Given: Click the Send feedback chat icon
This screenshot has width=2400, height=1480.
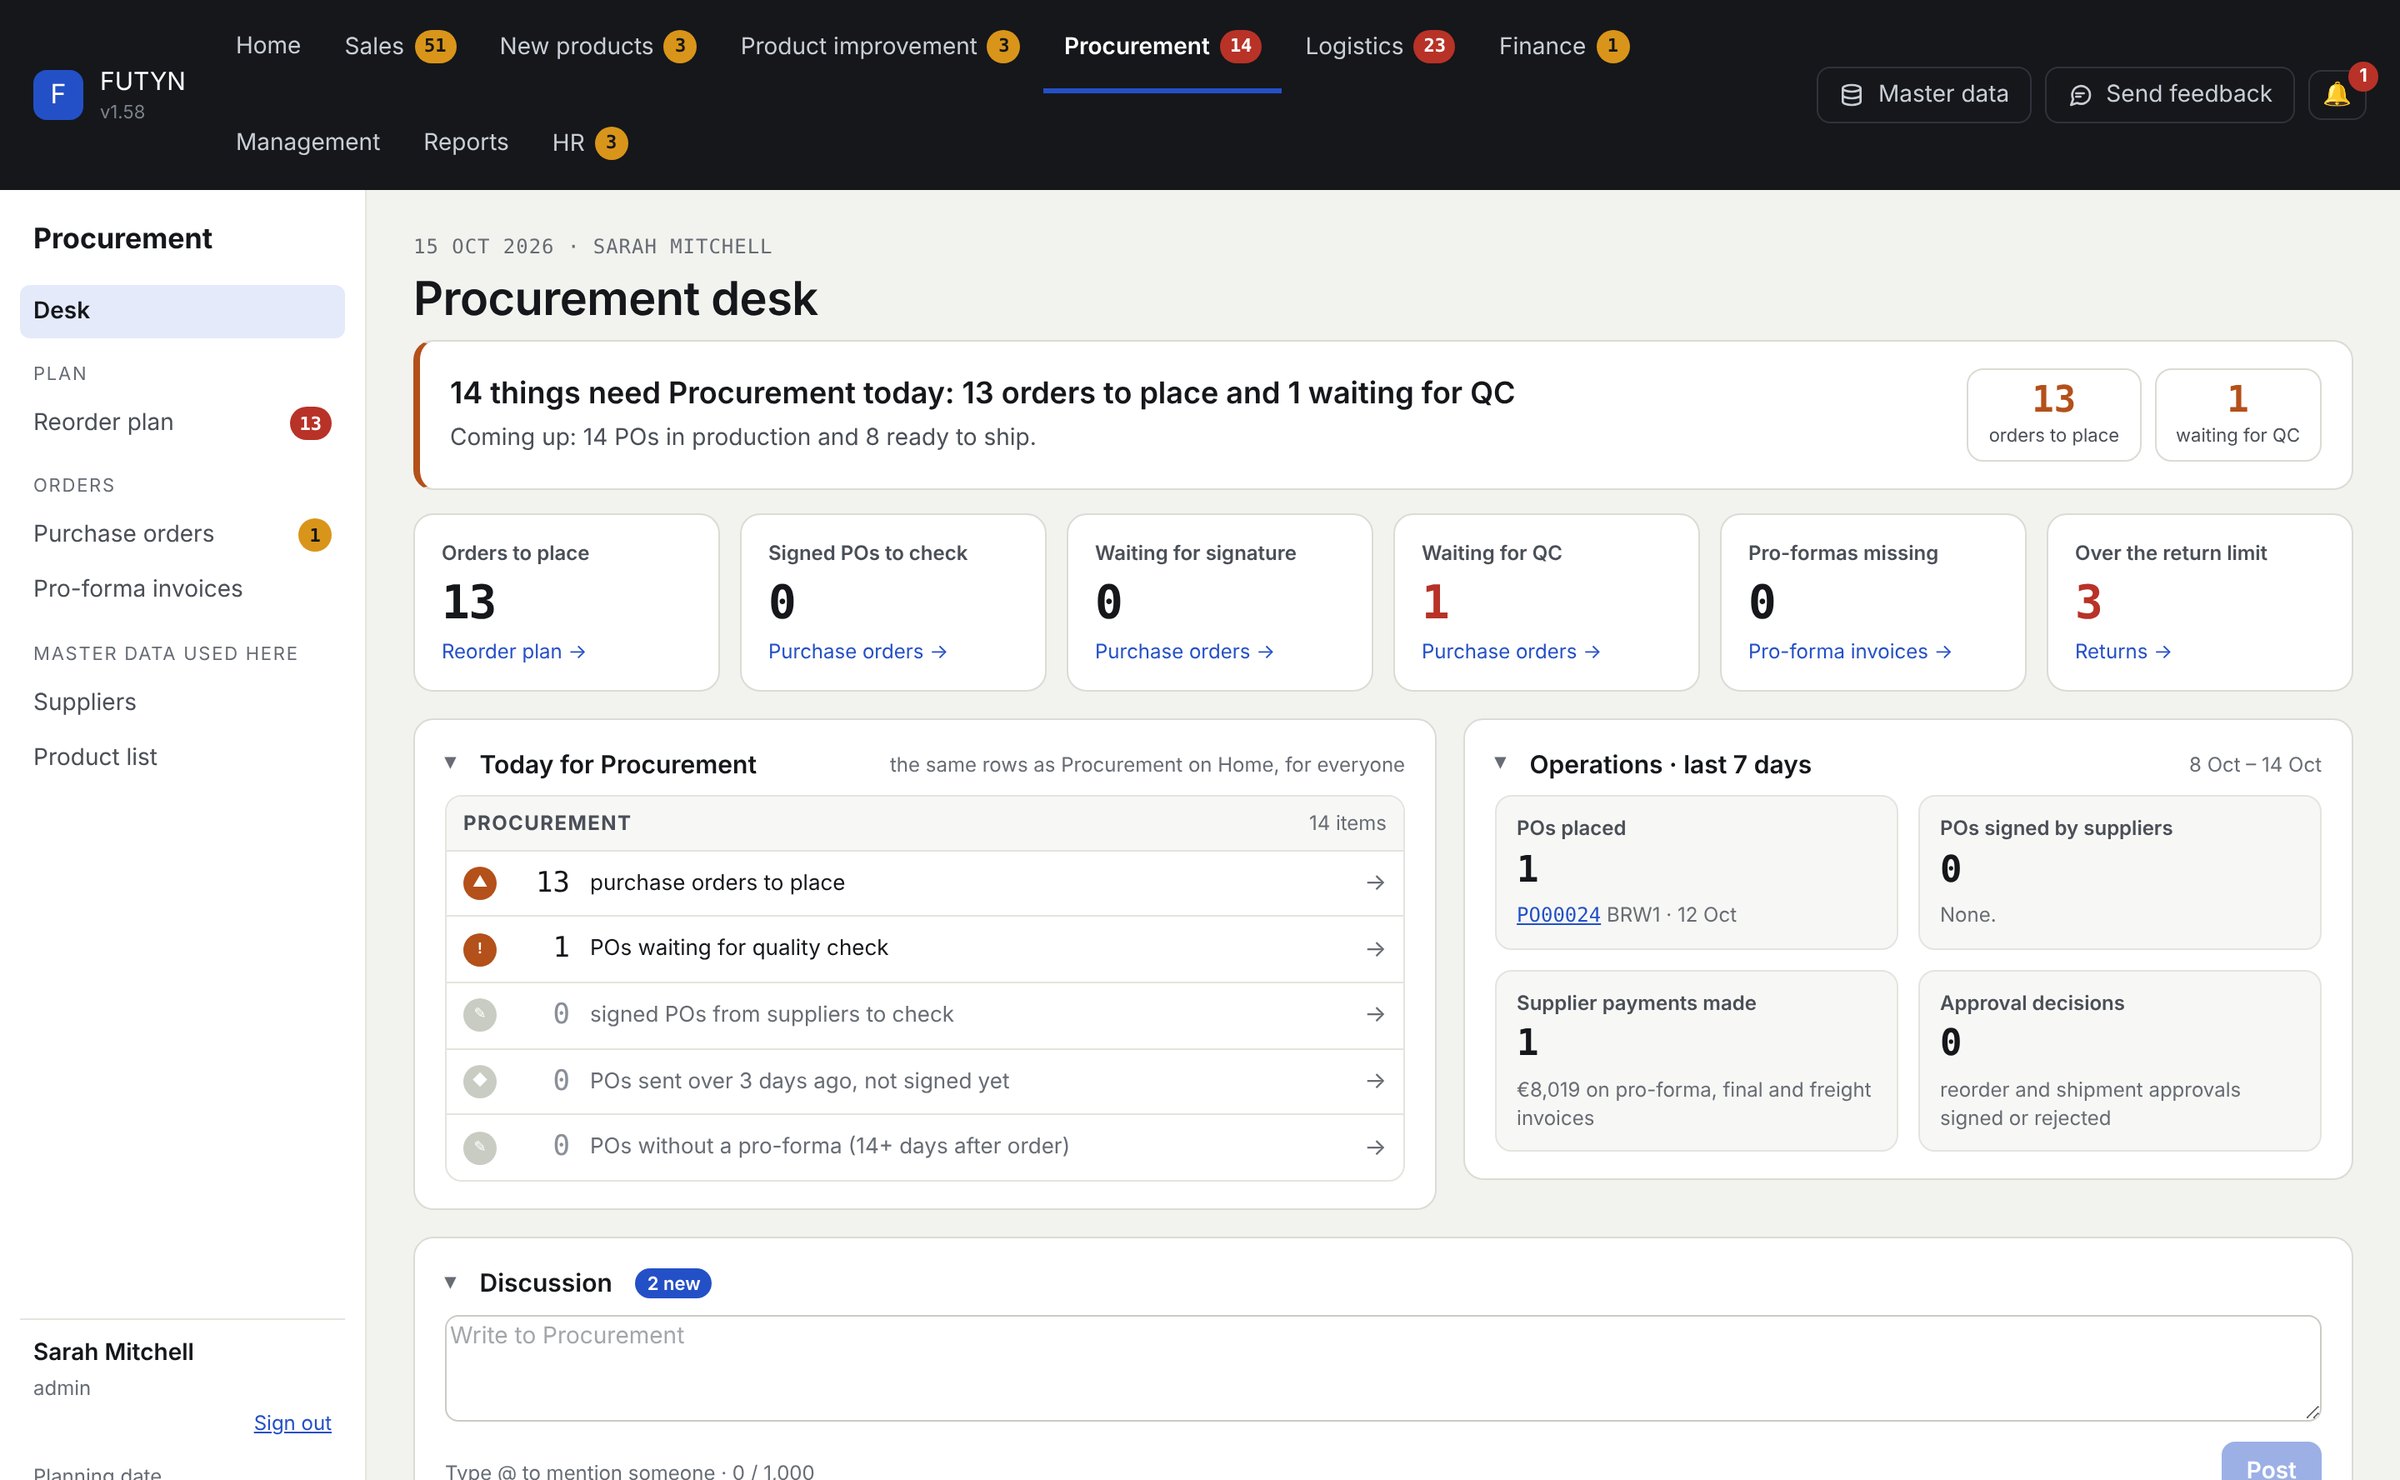Looking at the screenshot, I should [2080, 95].
